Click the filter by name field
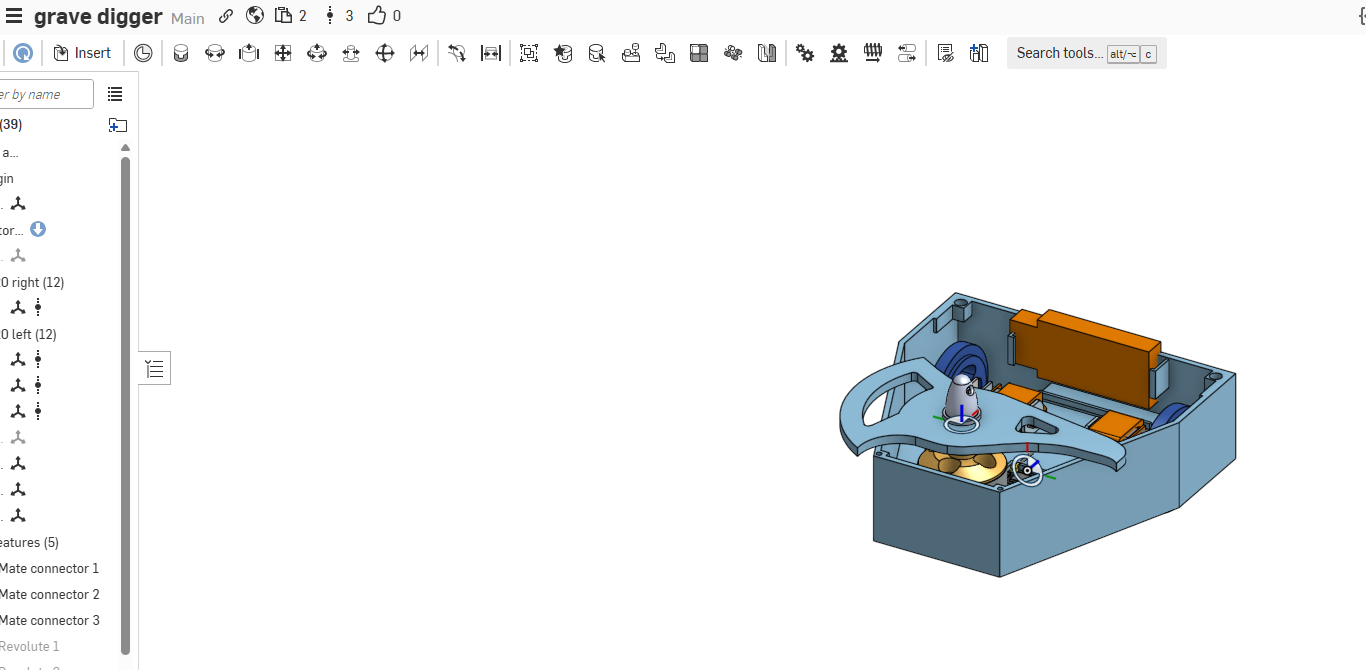This screenshot has height=670, width=1366. coord(45,94)
